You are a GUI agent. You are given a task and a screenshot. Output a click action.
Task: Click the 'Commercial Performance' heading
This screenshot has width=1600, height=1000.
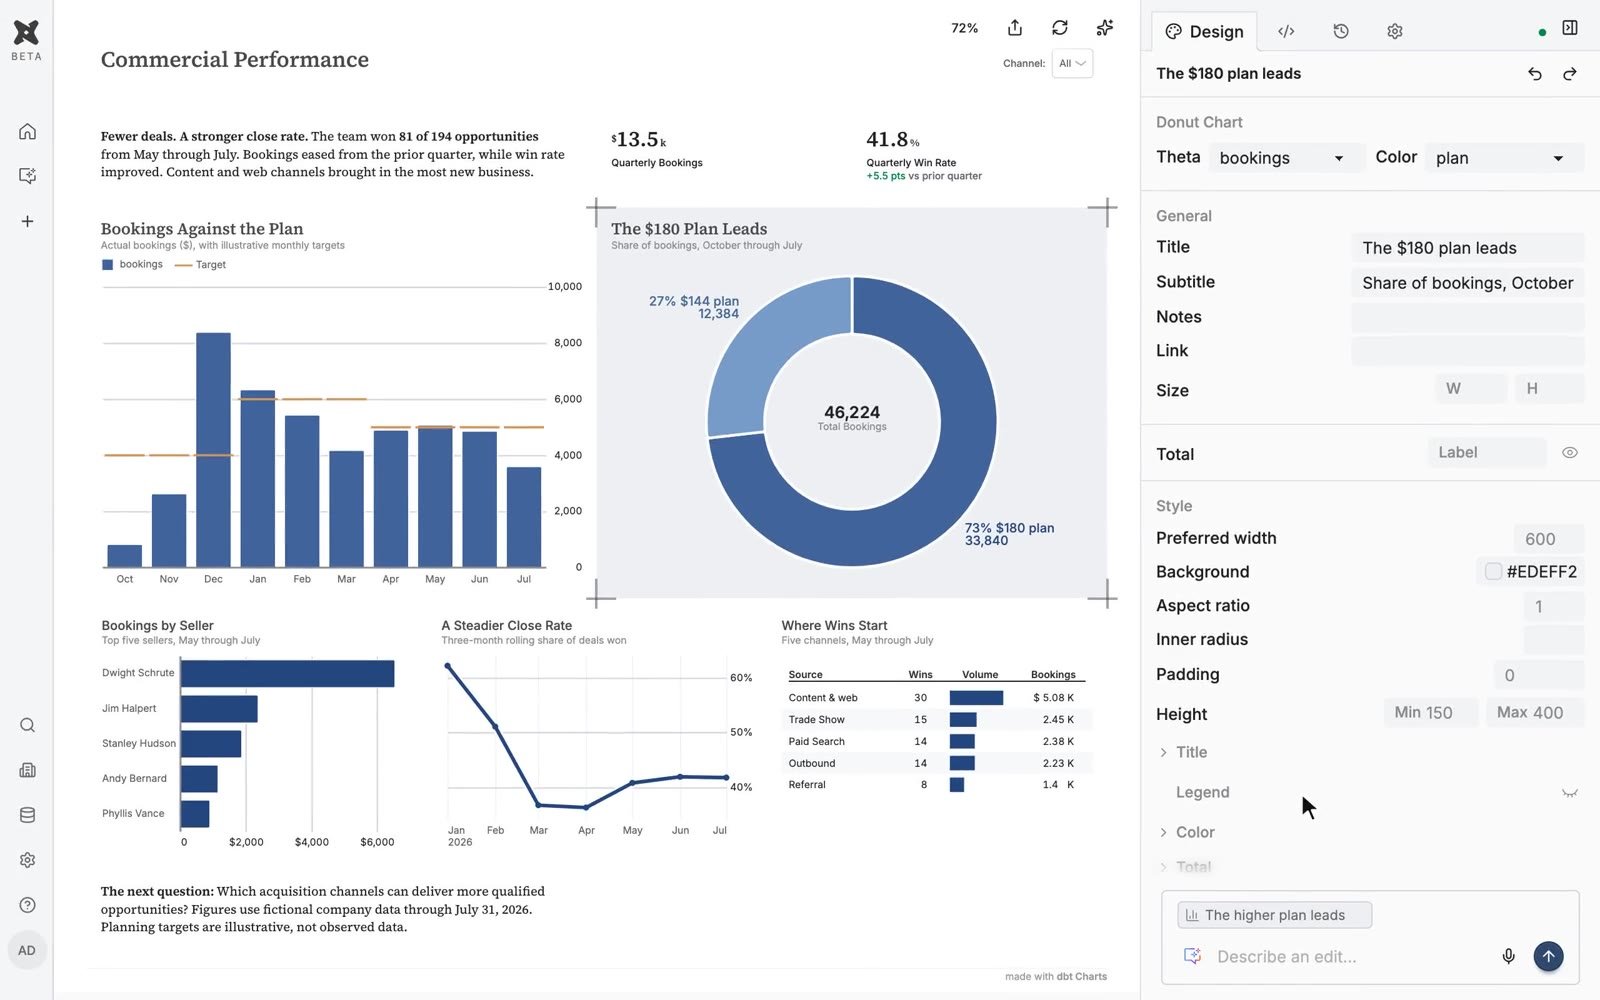[x=235, y=60]
